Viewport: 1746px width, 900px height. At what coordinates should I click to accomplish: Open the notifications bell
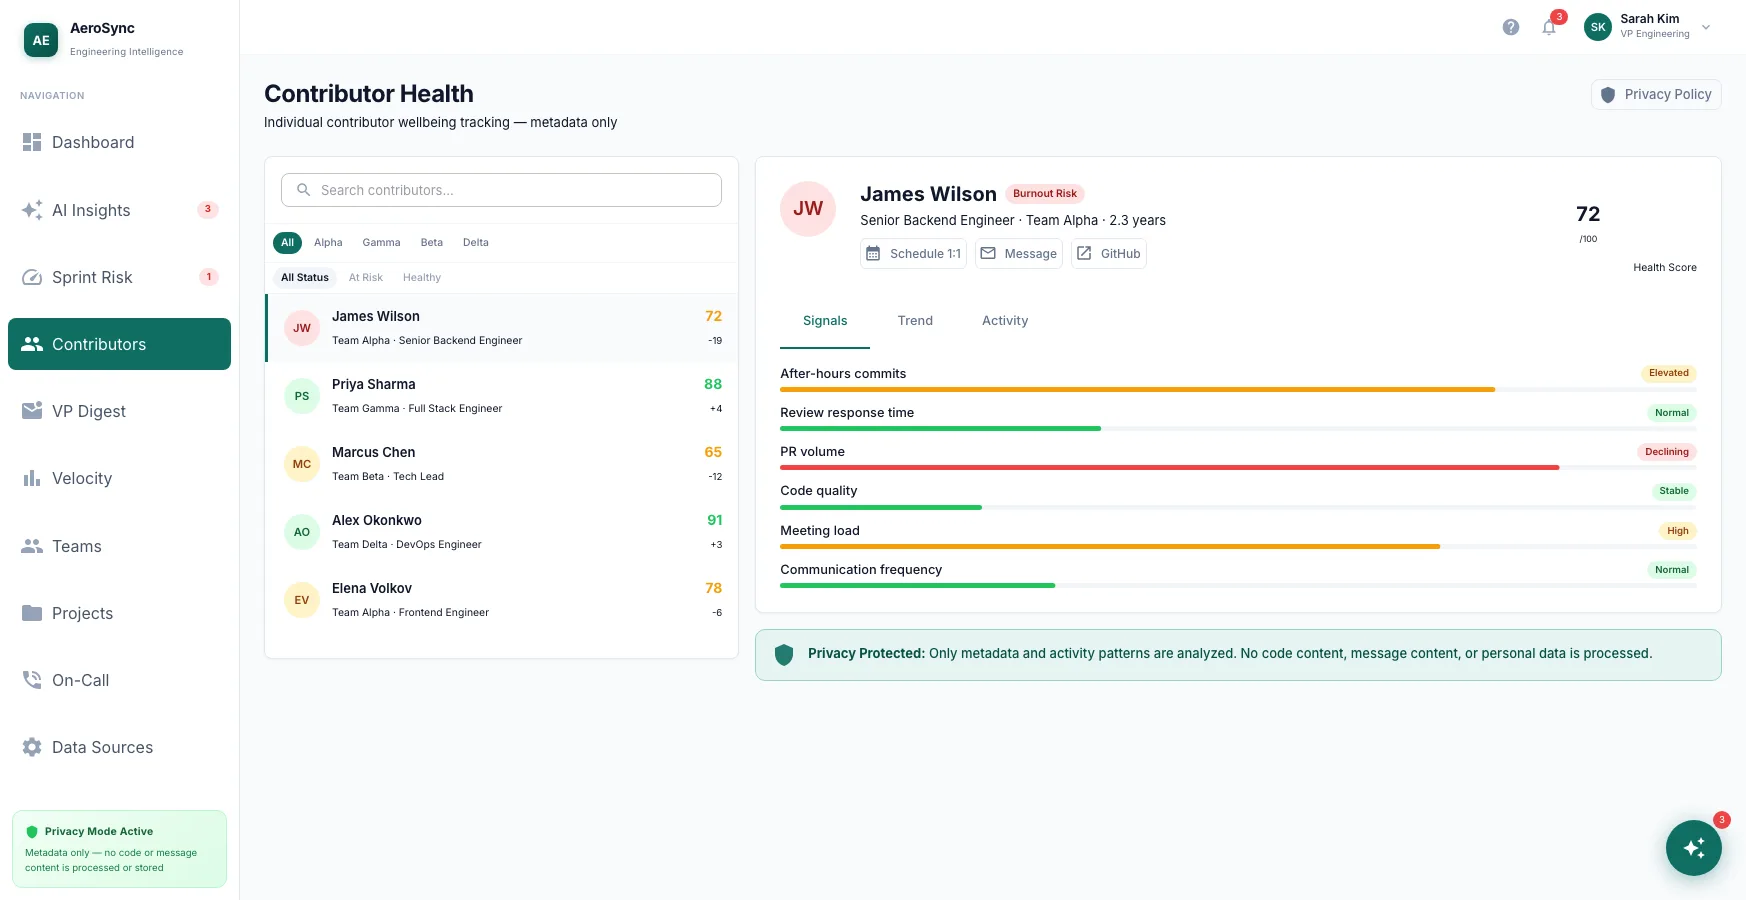click(1549, 27)
